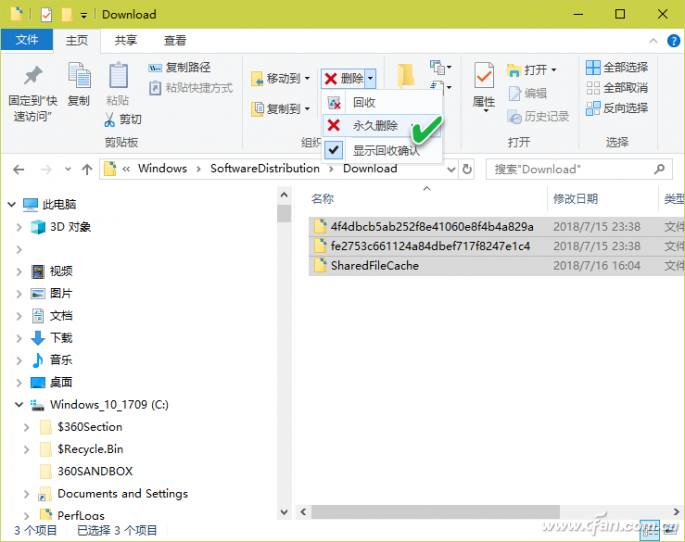Switch to the Share (共享) tab
This screenshot has width=685, height=542.
(x=126, y=40)
